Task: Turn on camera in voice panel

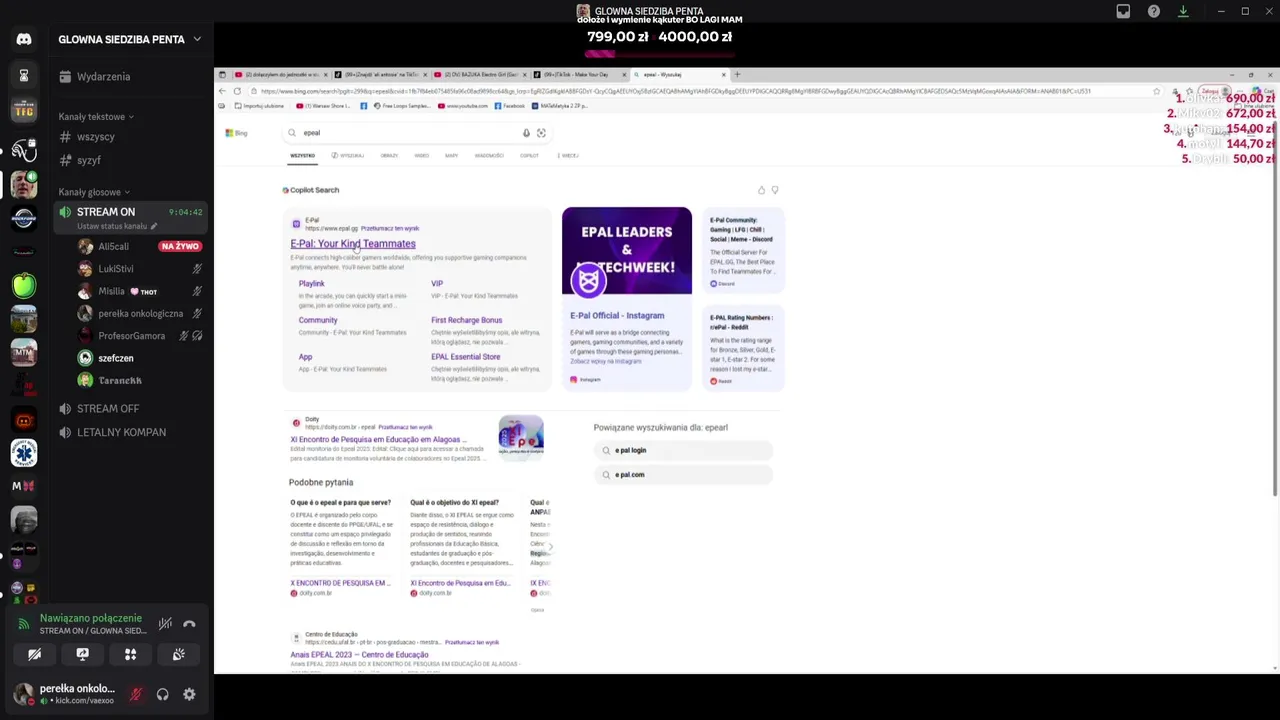Action: click(34, 654)
